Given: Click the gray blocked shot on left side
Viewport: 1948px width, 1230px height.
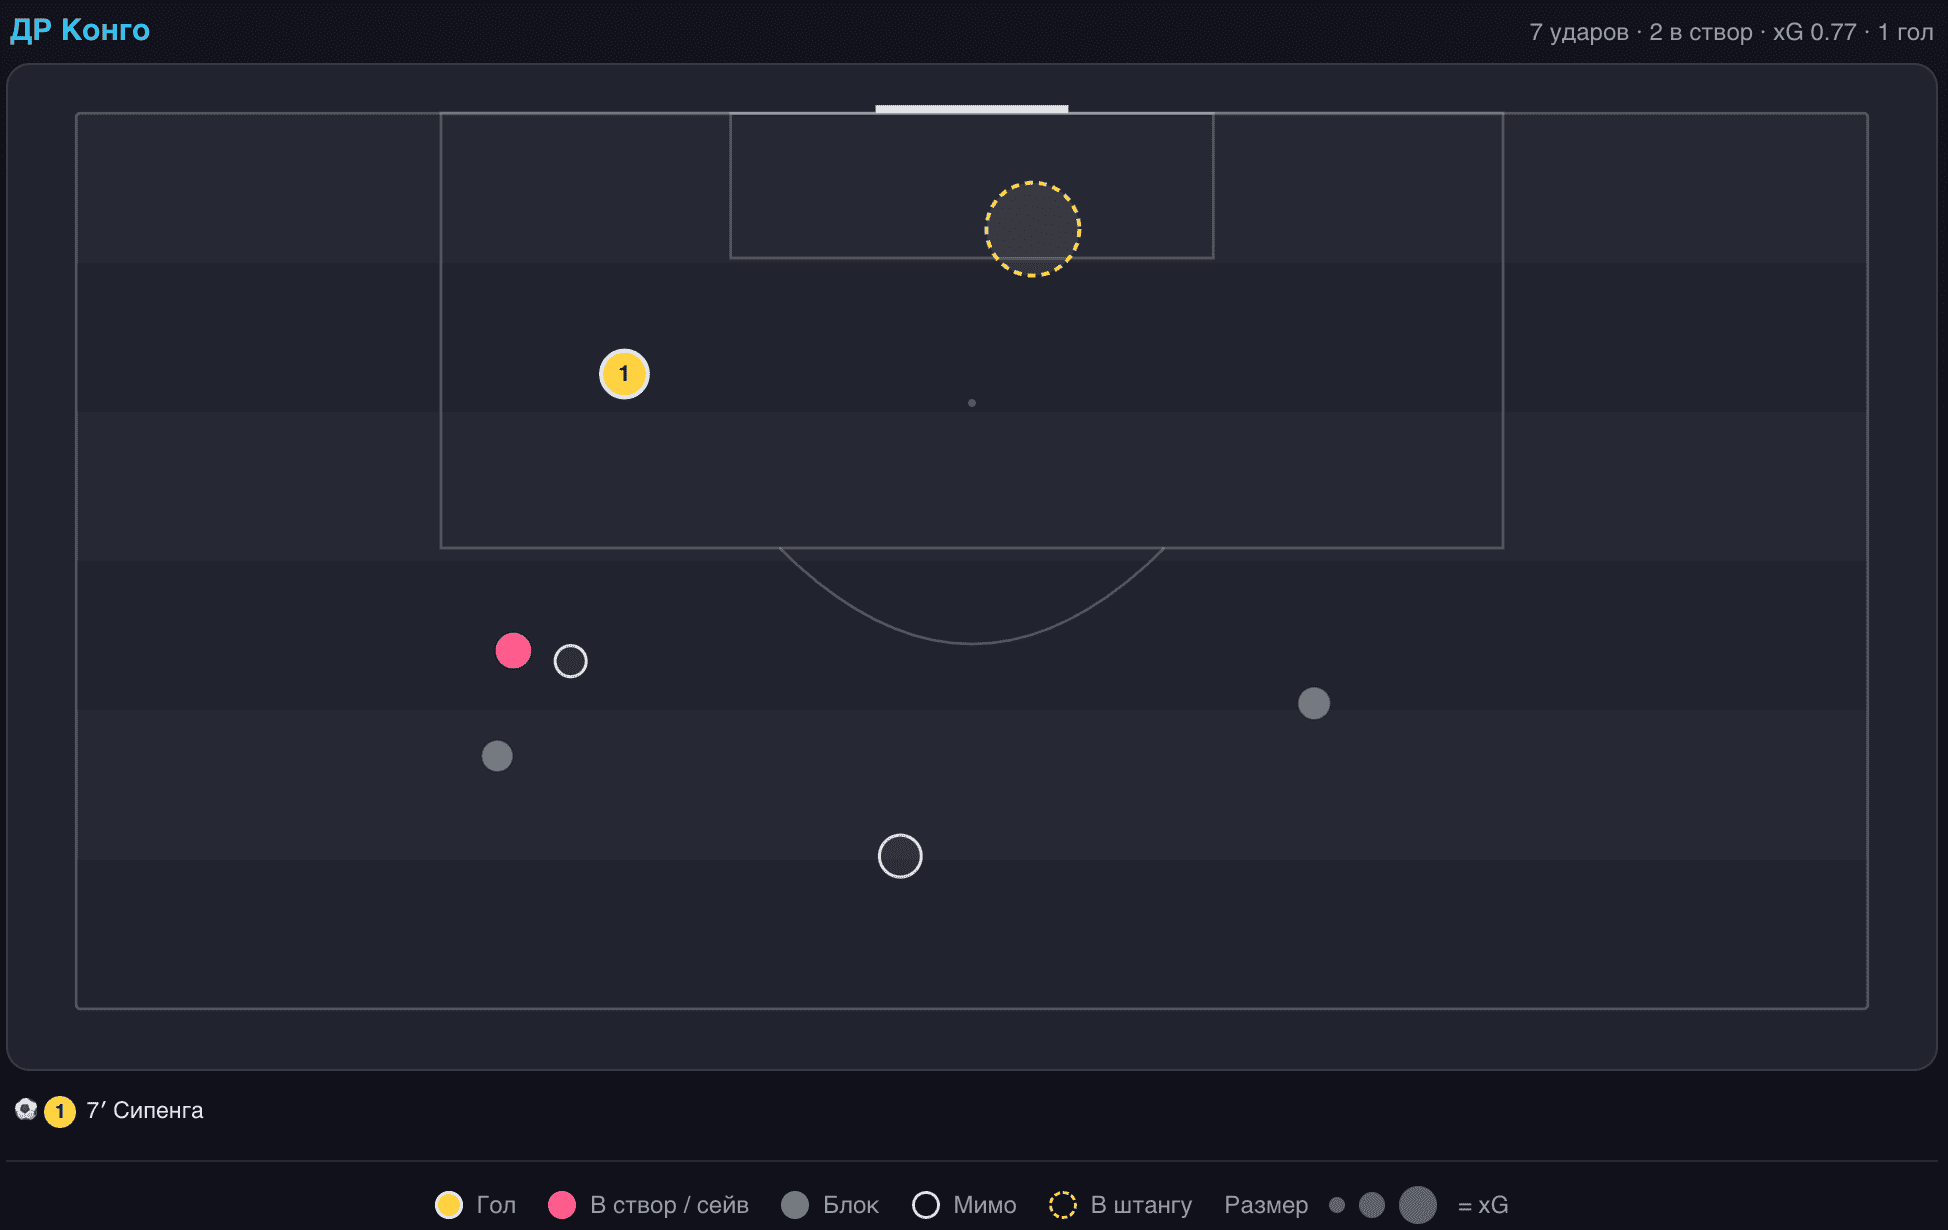Looking at the screenshot, I should [x=497, y=756].
